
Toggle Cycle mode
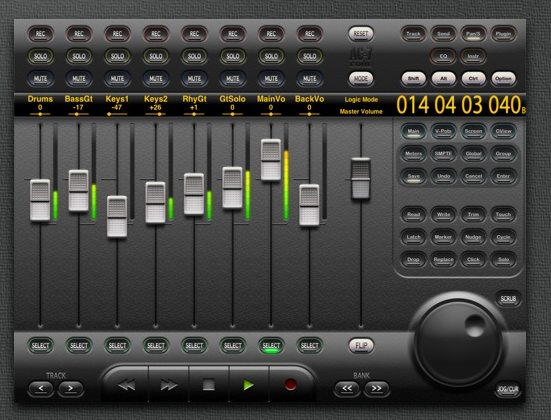coord(503,237)
